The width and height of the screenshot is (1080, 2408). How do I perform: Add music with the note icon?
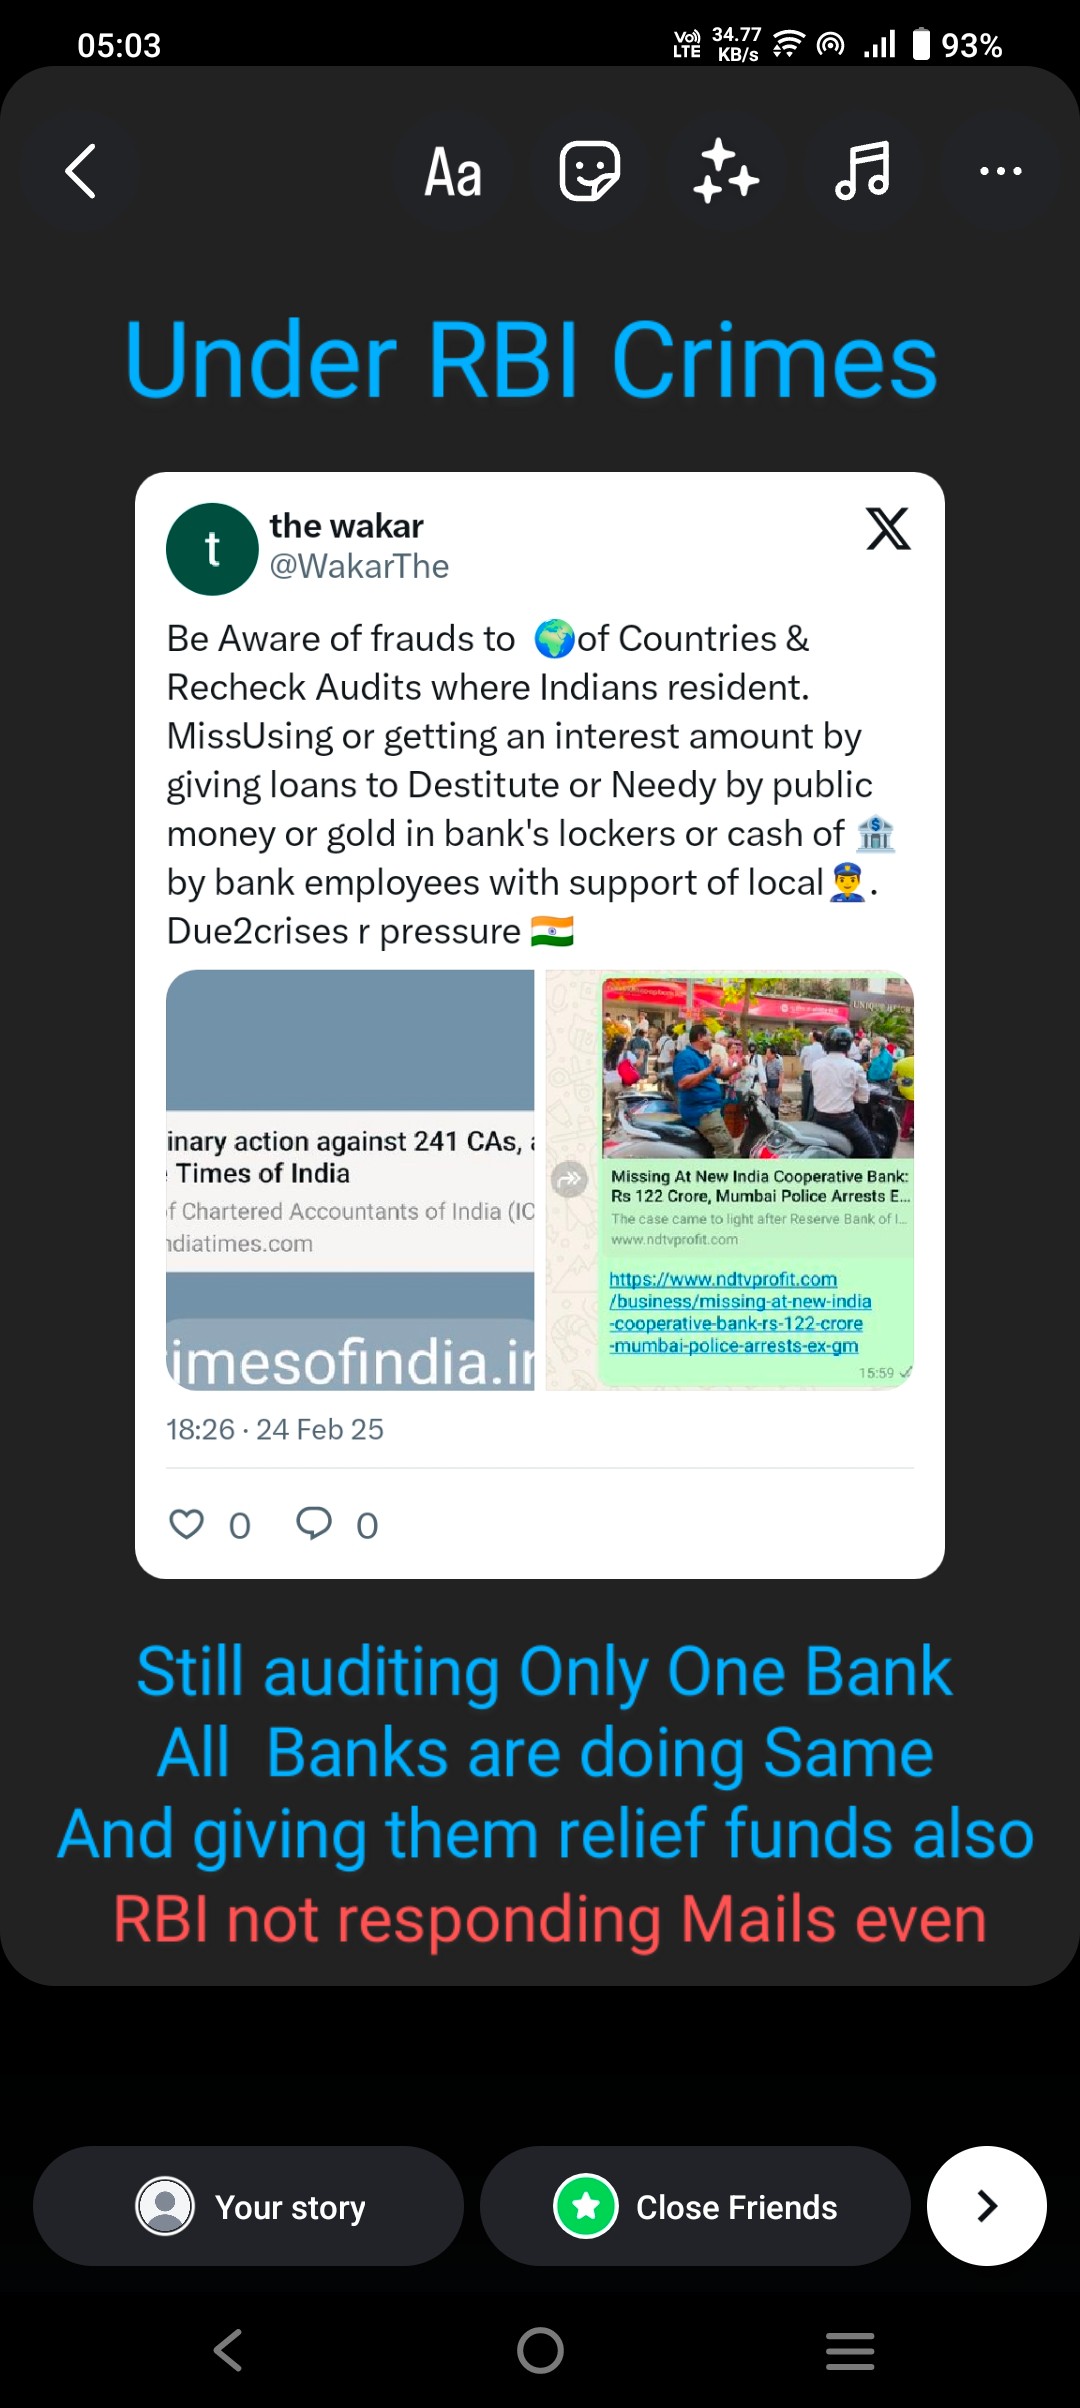click(x=862, y=171)
